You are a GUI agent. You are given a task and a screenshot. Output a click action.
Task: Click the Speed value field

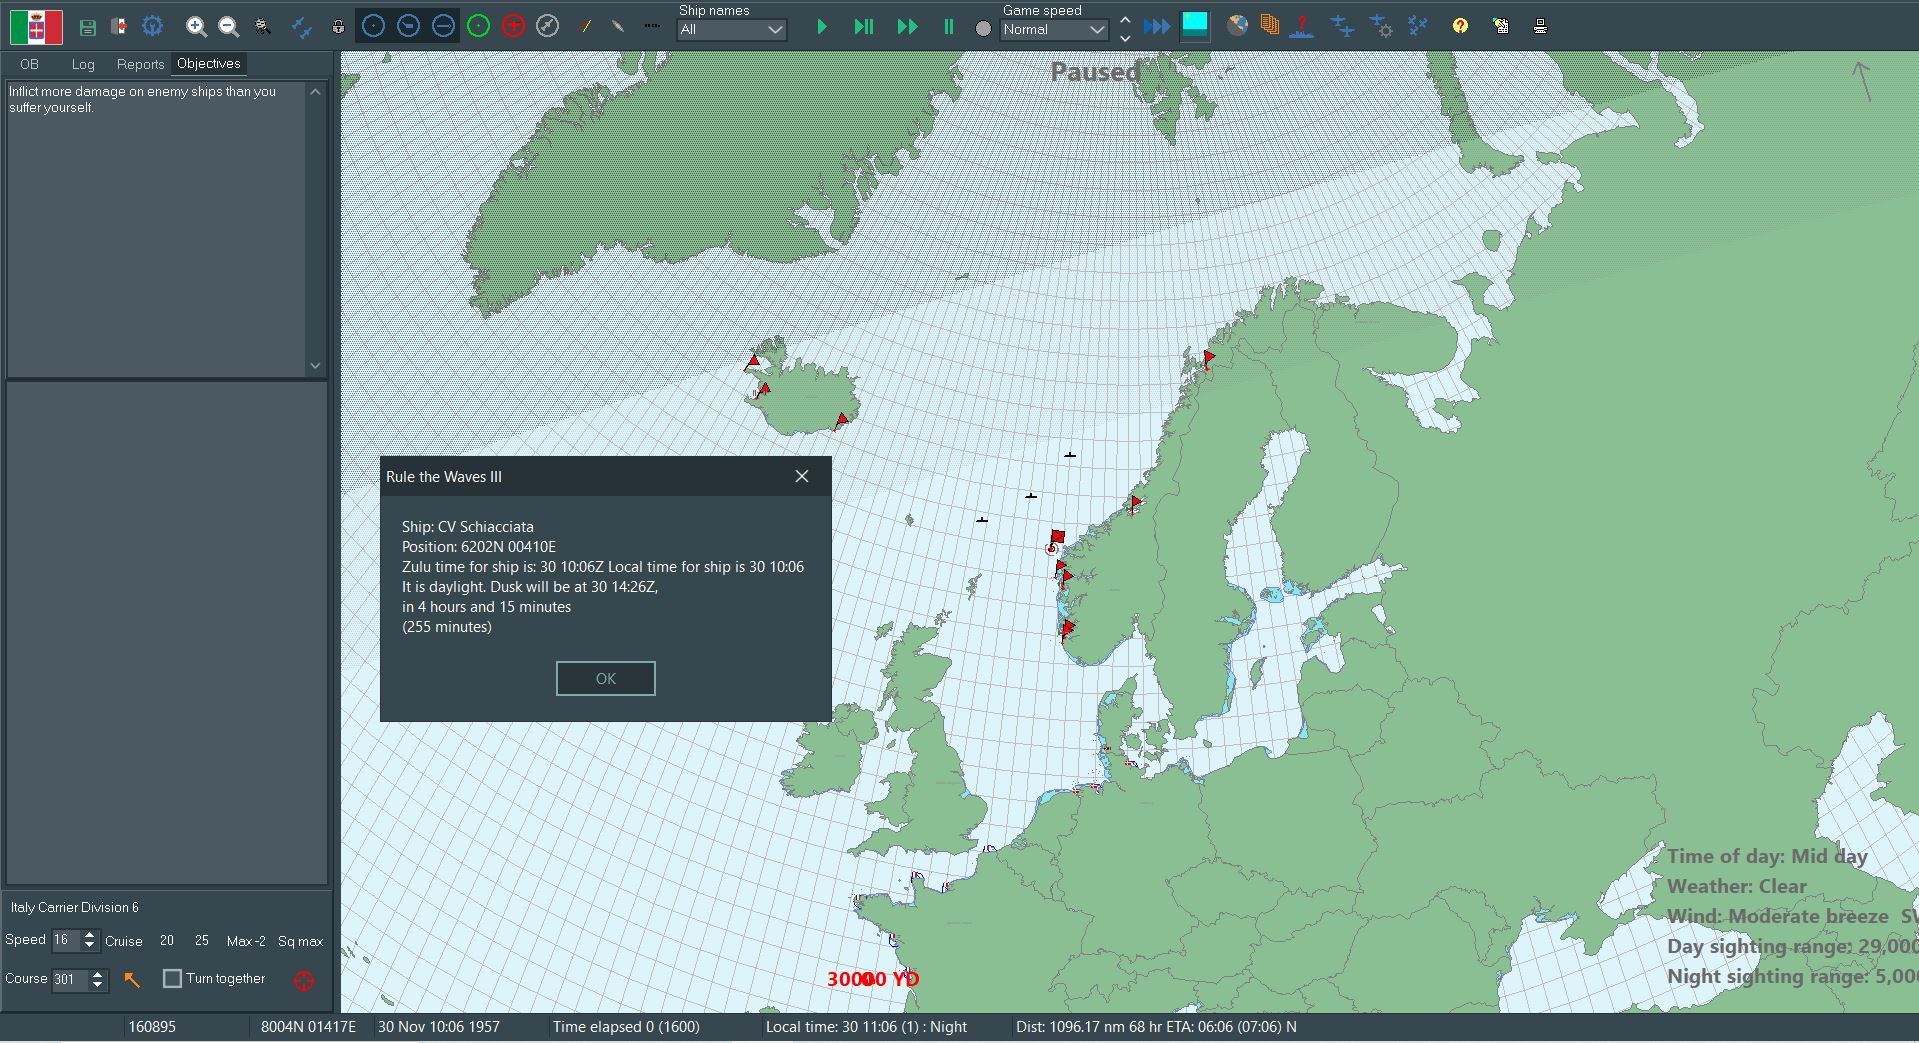click(65, 940)
